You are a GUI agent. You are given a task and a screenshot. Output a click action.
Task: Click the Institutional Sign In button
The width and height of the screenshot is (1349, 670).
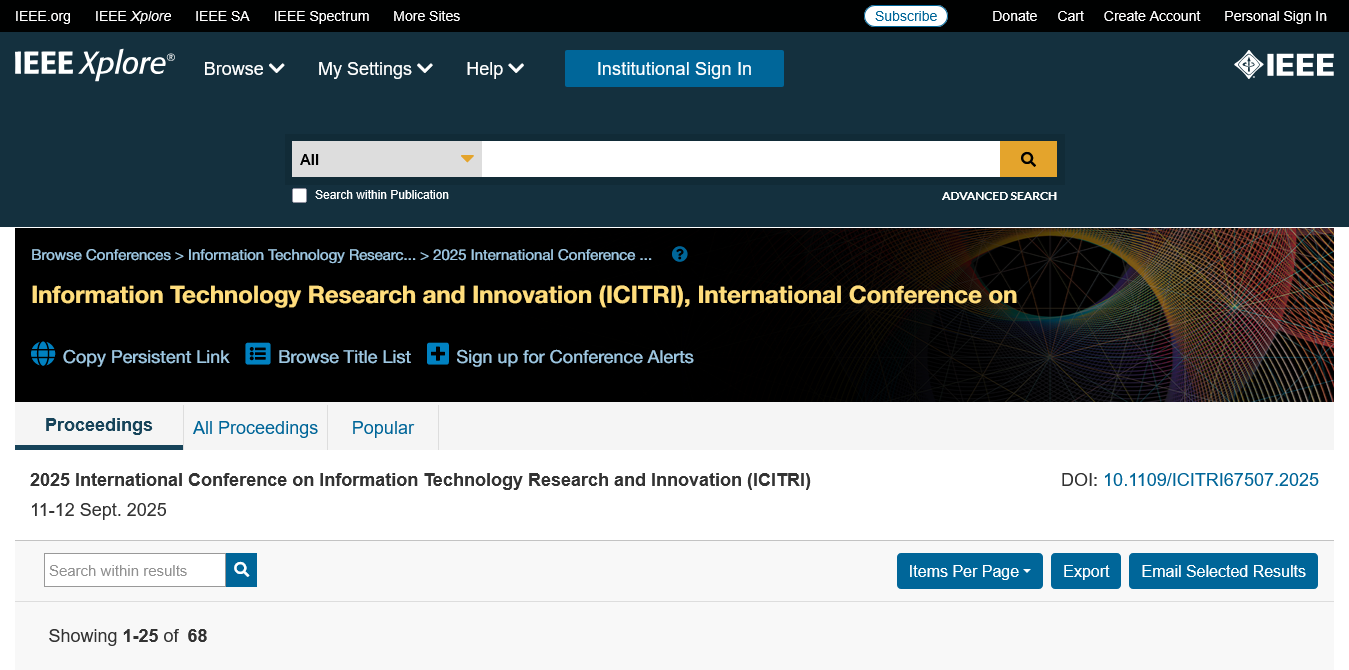click(674, 69)
